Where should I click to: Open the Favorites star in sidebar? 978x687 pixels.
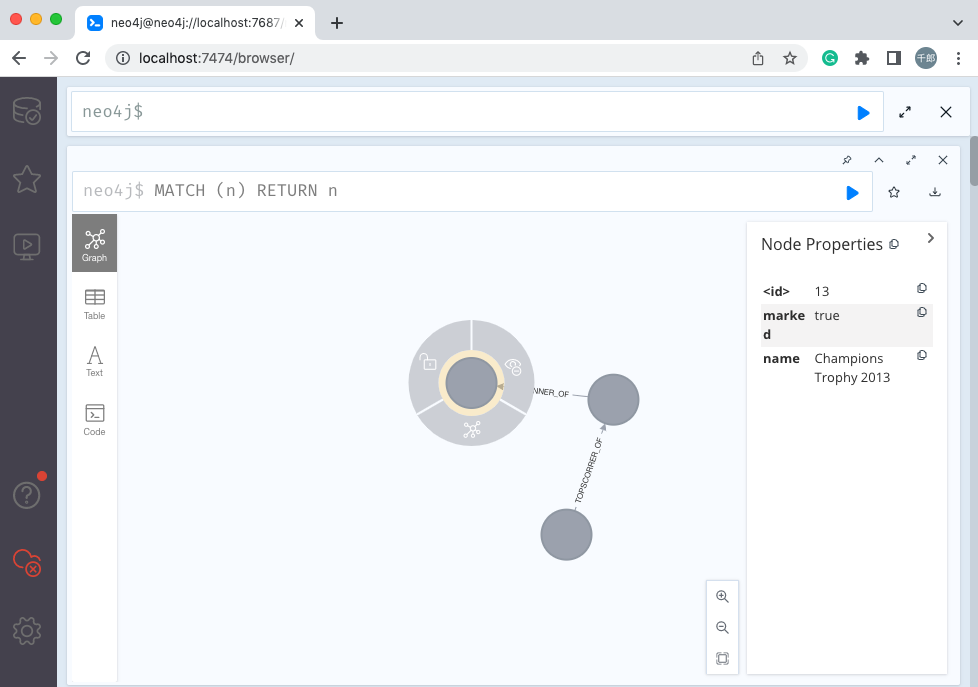(x=27, y=179)
